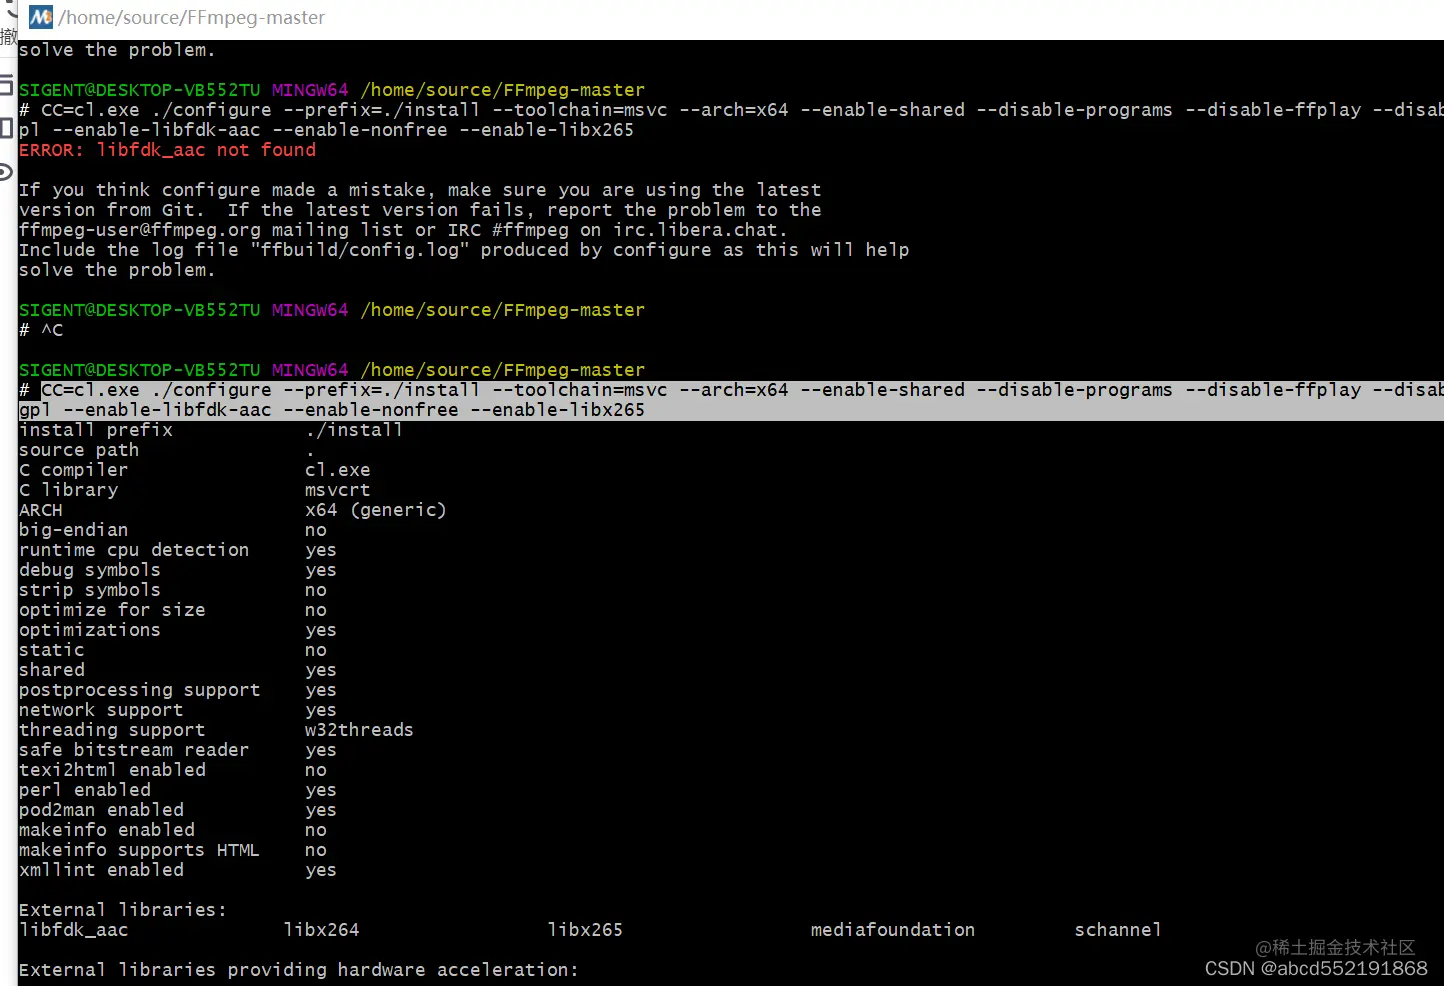Click the 'x64 (generic)' value
1444x986 pixels.
click(376, 510)
